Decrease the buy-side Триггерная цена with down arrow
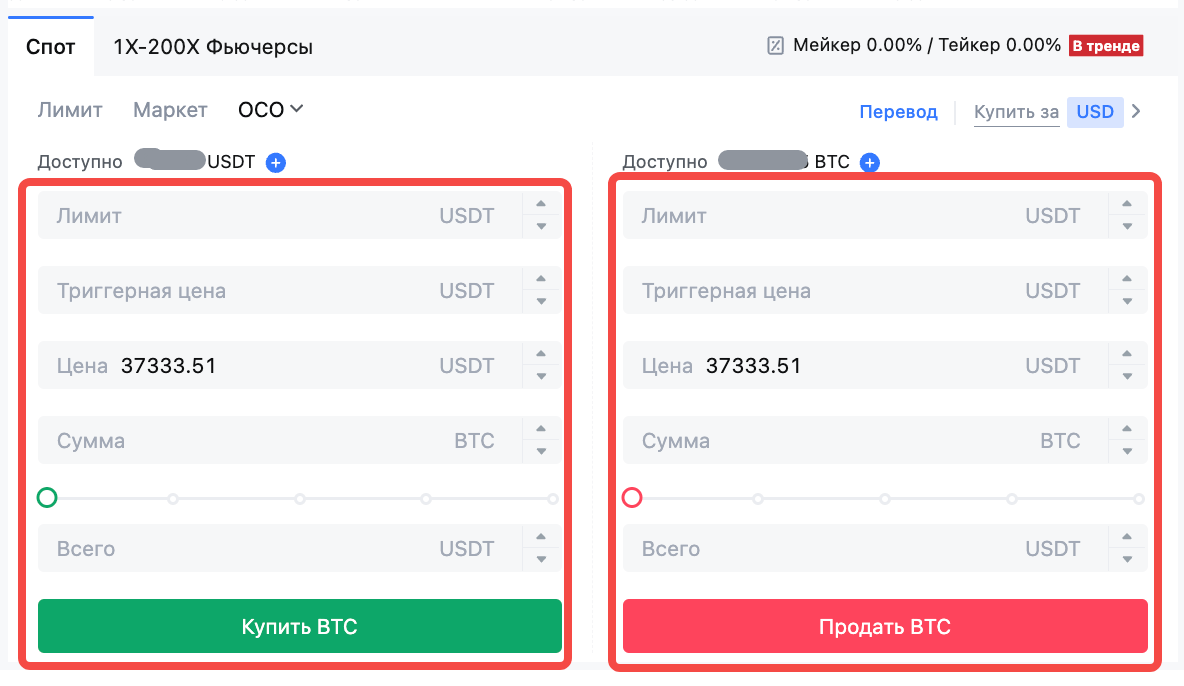The height and width of the screenshot is (686, 1184). click(x=541, y=301)
